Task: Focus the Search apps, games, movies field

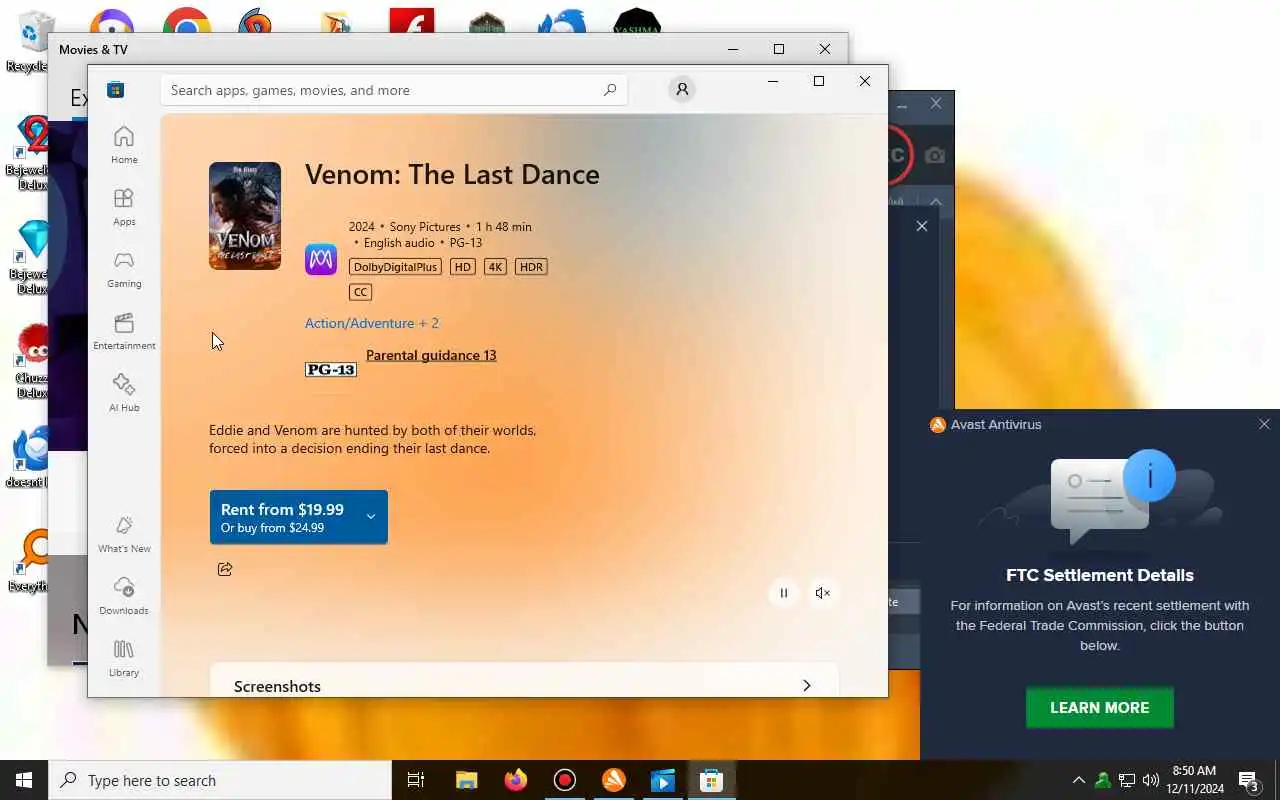Action: point(394,90)
